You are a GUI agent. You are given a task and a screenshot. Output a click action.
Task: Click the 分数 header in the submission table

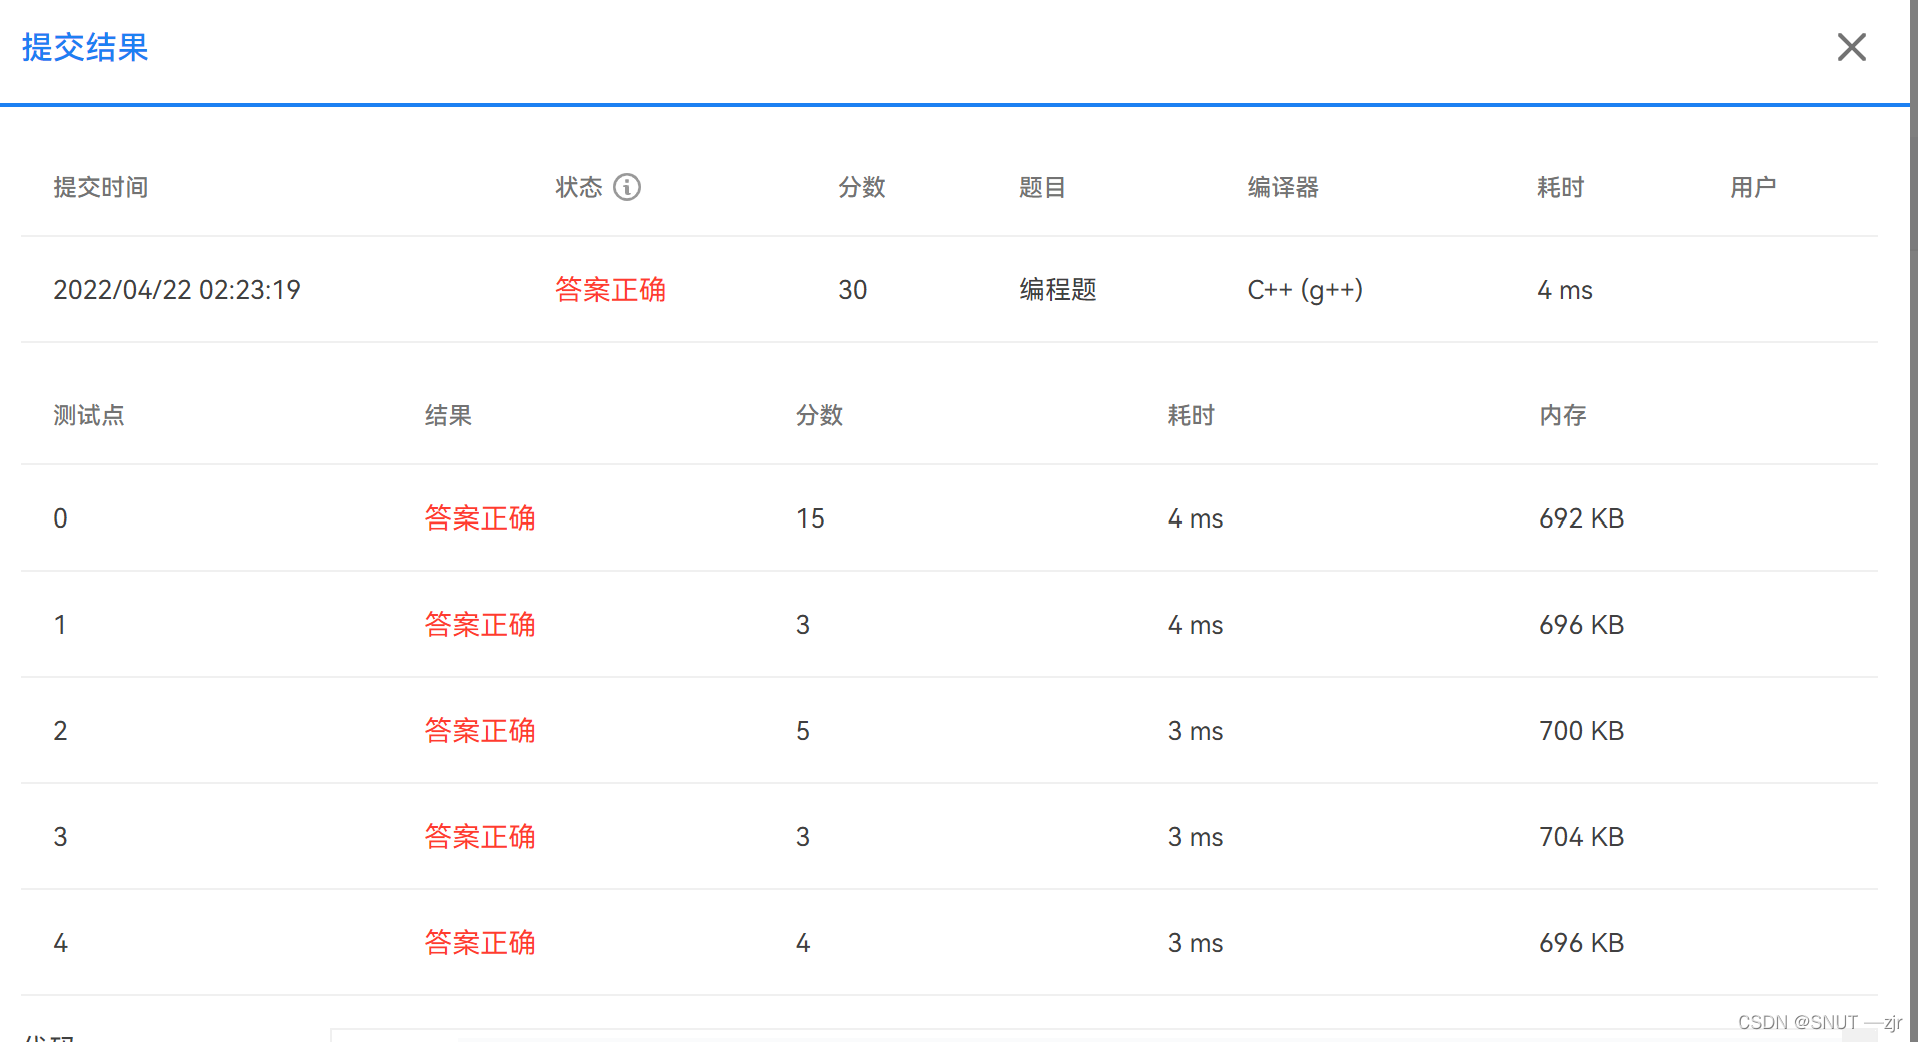862,187
